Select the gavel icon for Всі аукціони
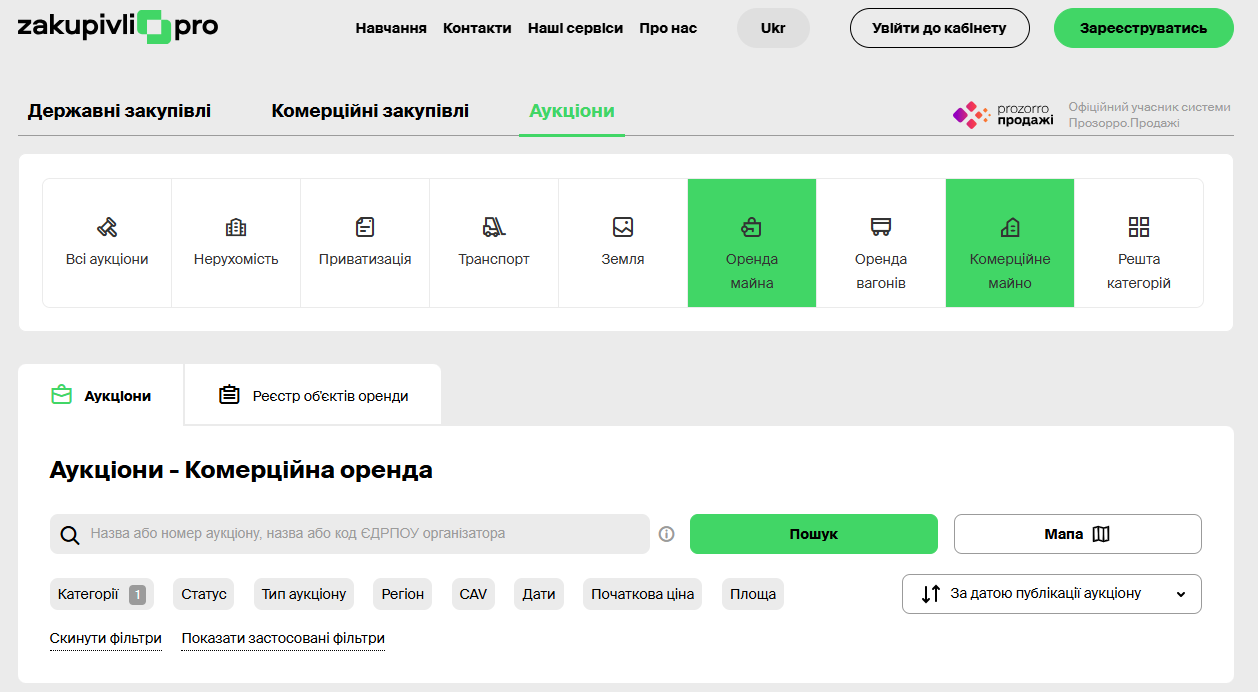This screenshot has height=692, width=1258. pyautogui.click(x=107, y=227)
